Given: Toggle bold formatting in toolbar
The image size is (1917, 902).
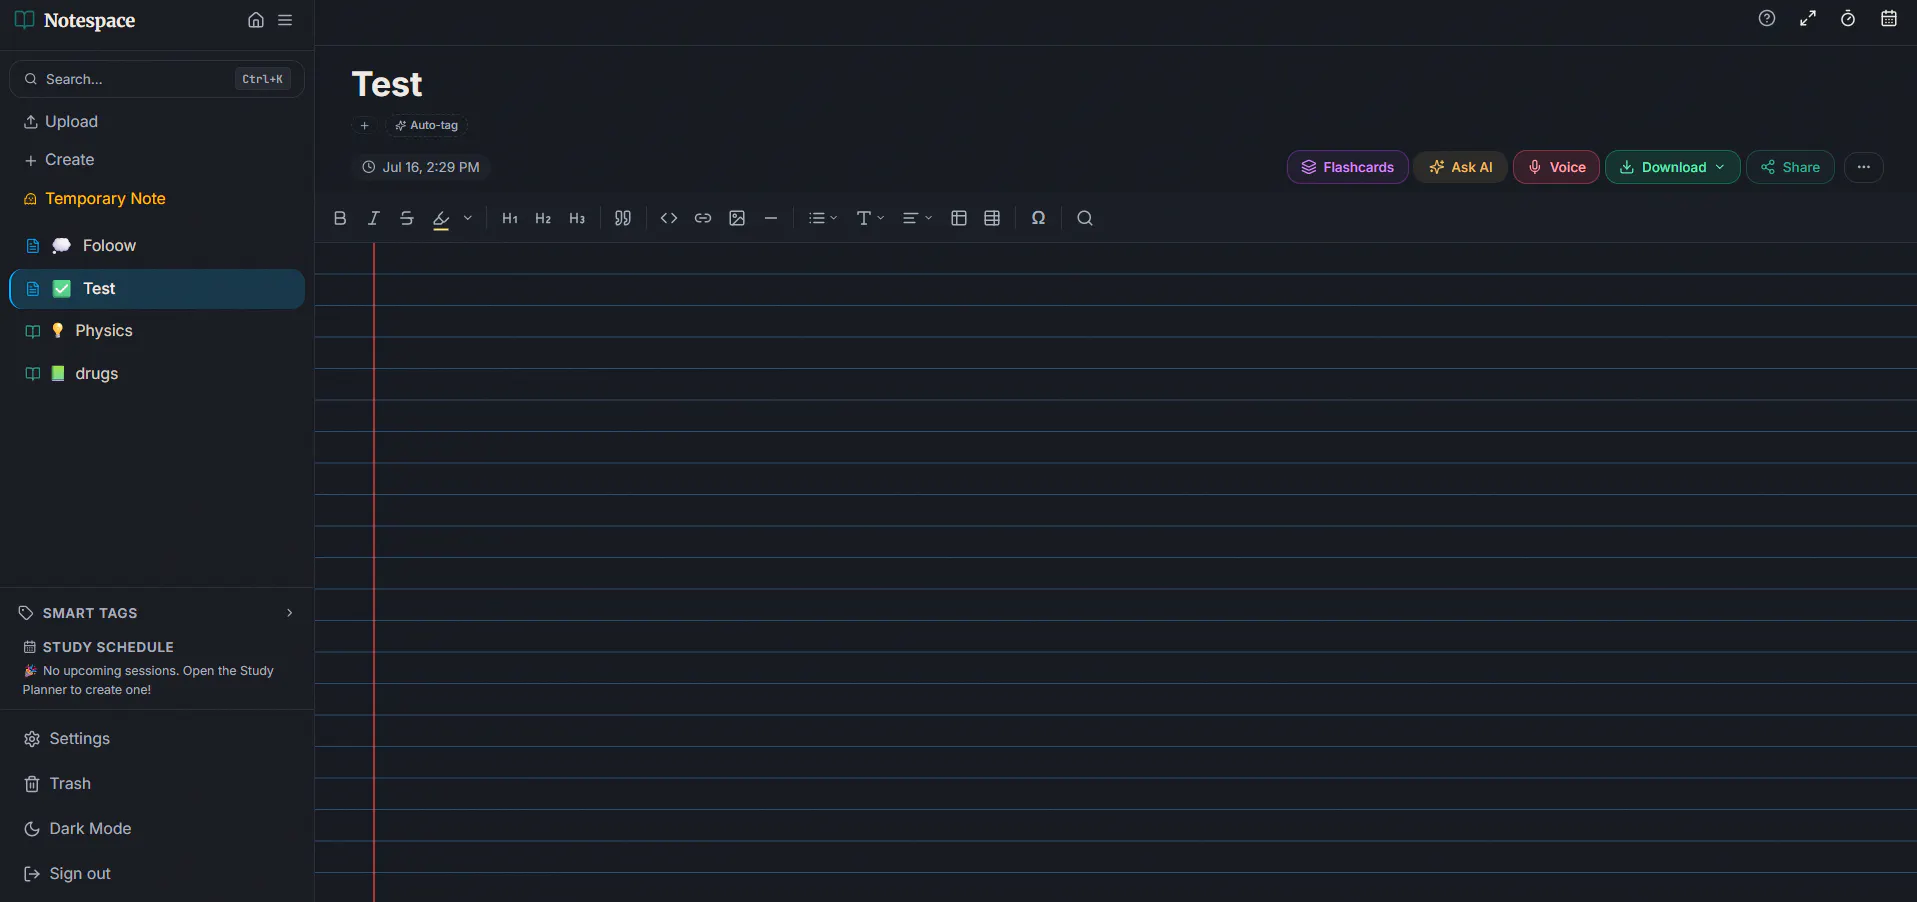Looking at the screenshot, I should [340, 218].
